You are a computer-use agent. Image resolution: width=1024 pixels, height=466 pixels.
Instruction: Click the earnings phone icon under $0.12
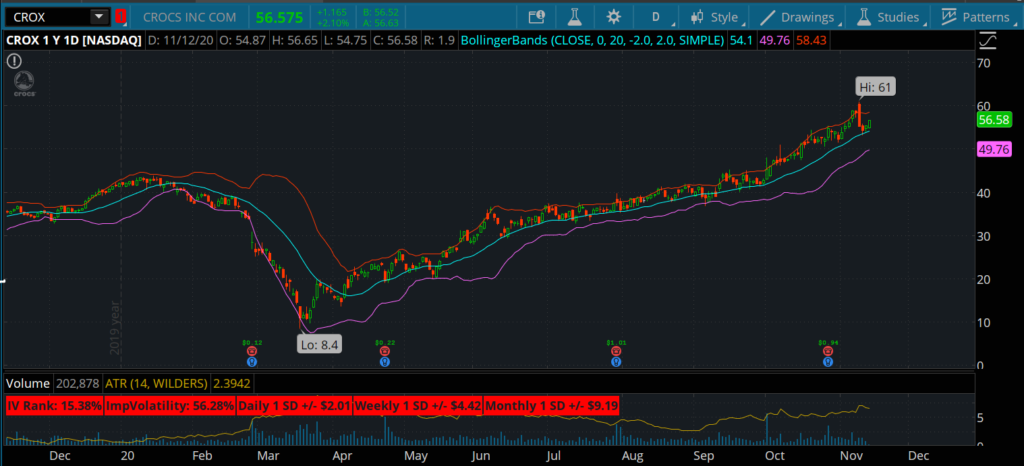[252, 351]
